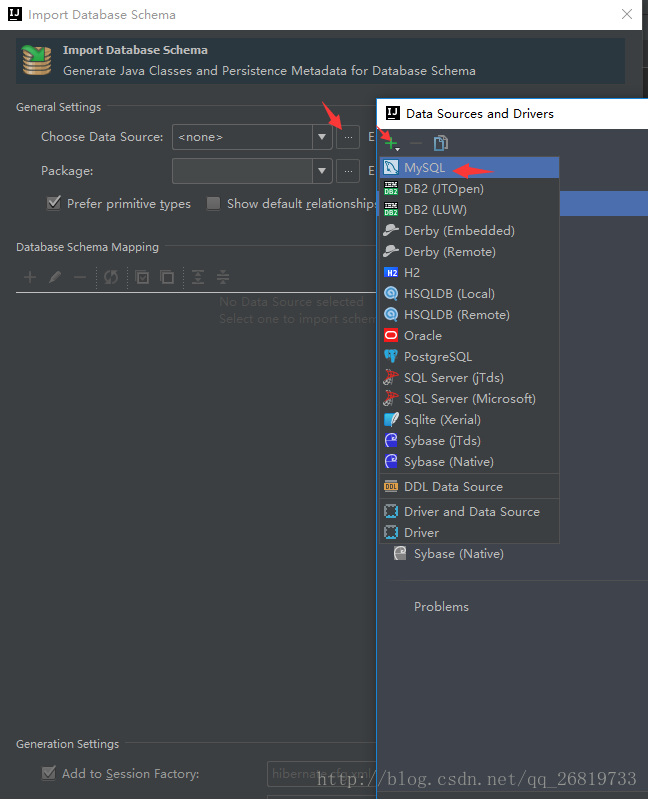Choose DB2 (JTOpen) driver entry
The image size is (648, 799).
[x=469, y=189]
